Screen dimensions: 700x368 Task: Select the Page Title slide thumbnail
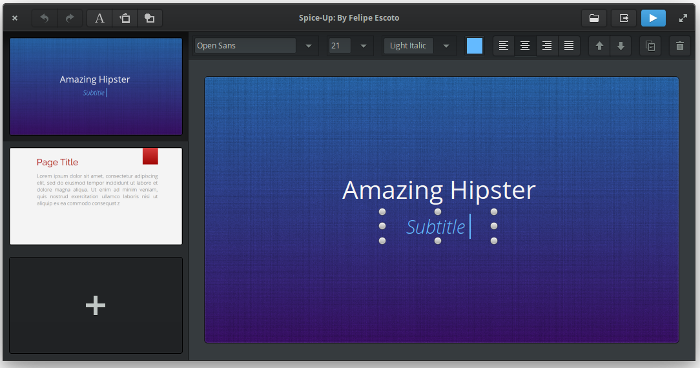pos(96,196)
